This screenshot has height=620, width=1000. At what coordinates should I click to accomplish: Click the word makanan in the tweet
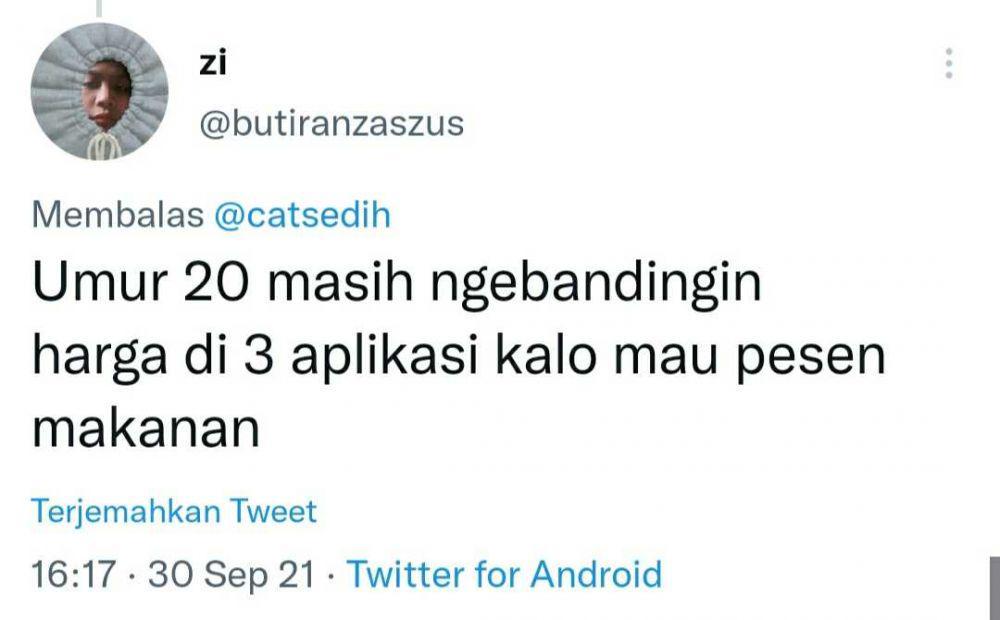click(146, 429)
